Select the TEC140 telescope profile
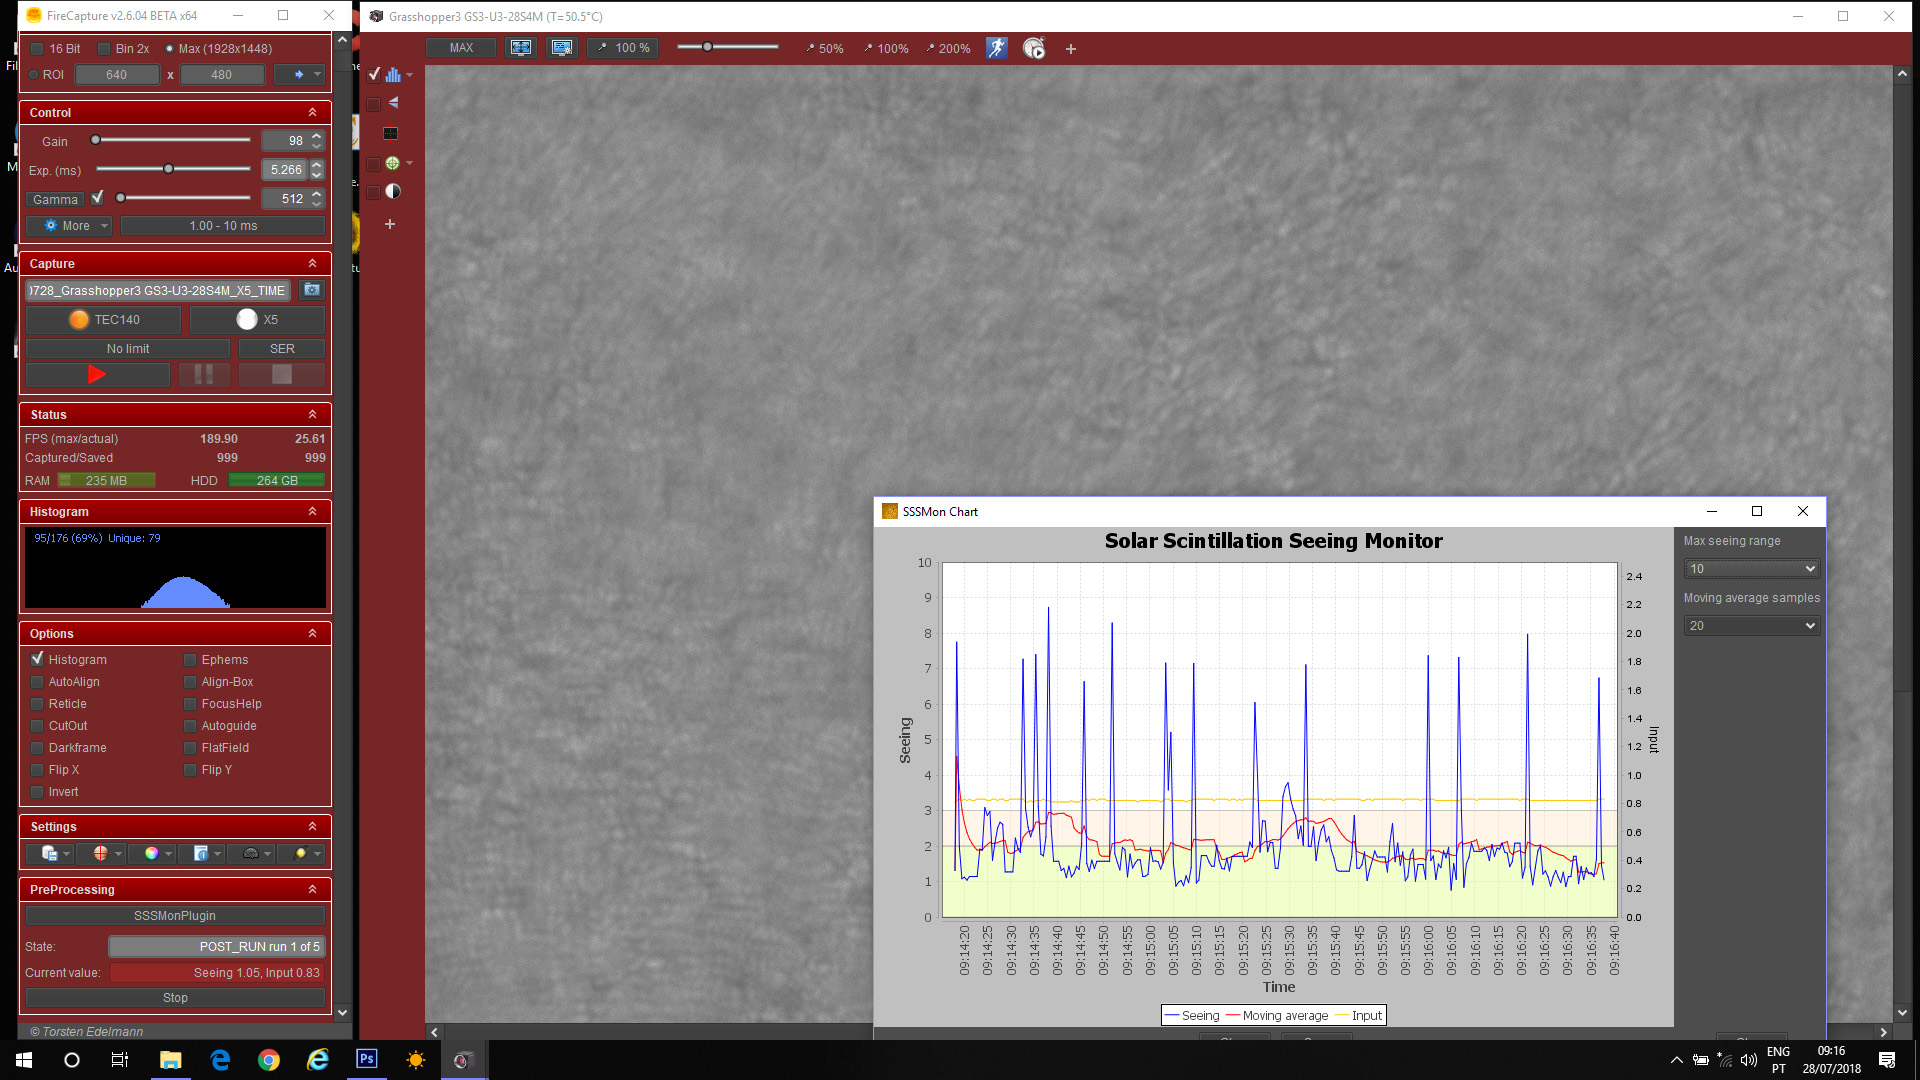The image size is (1920, 1080). click(x=103, y=320)
